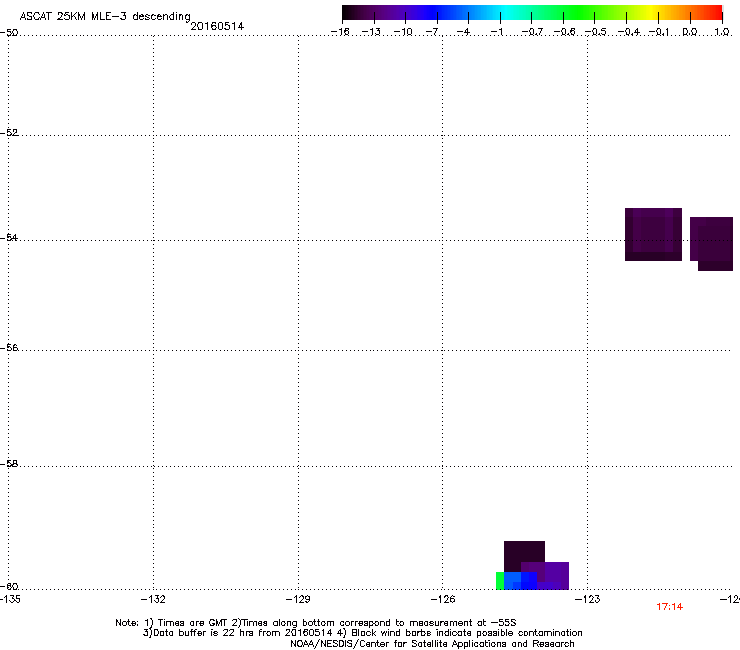Click the longitude label "-135"
Viewport: 740px width, 650px height.
point(9,599)
